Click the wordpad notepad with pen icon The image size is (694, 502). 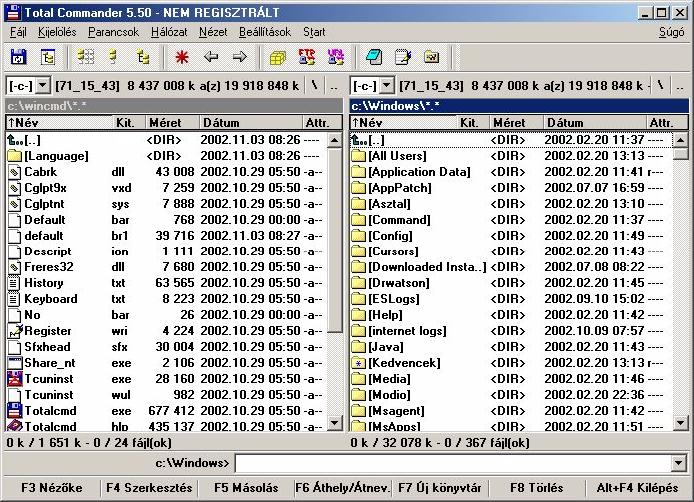coord(403,57)
